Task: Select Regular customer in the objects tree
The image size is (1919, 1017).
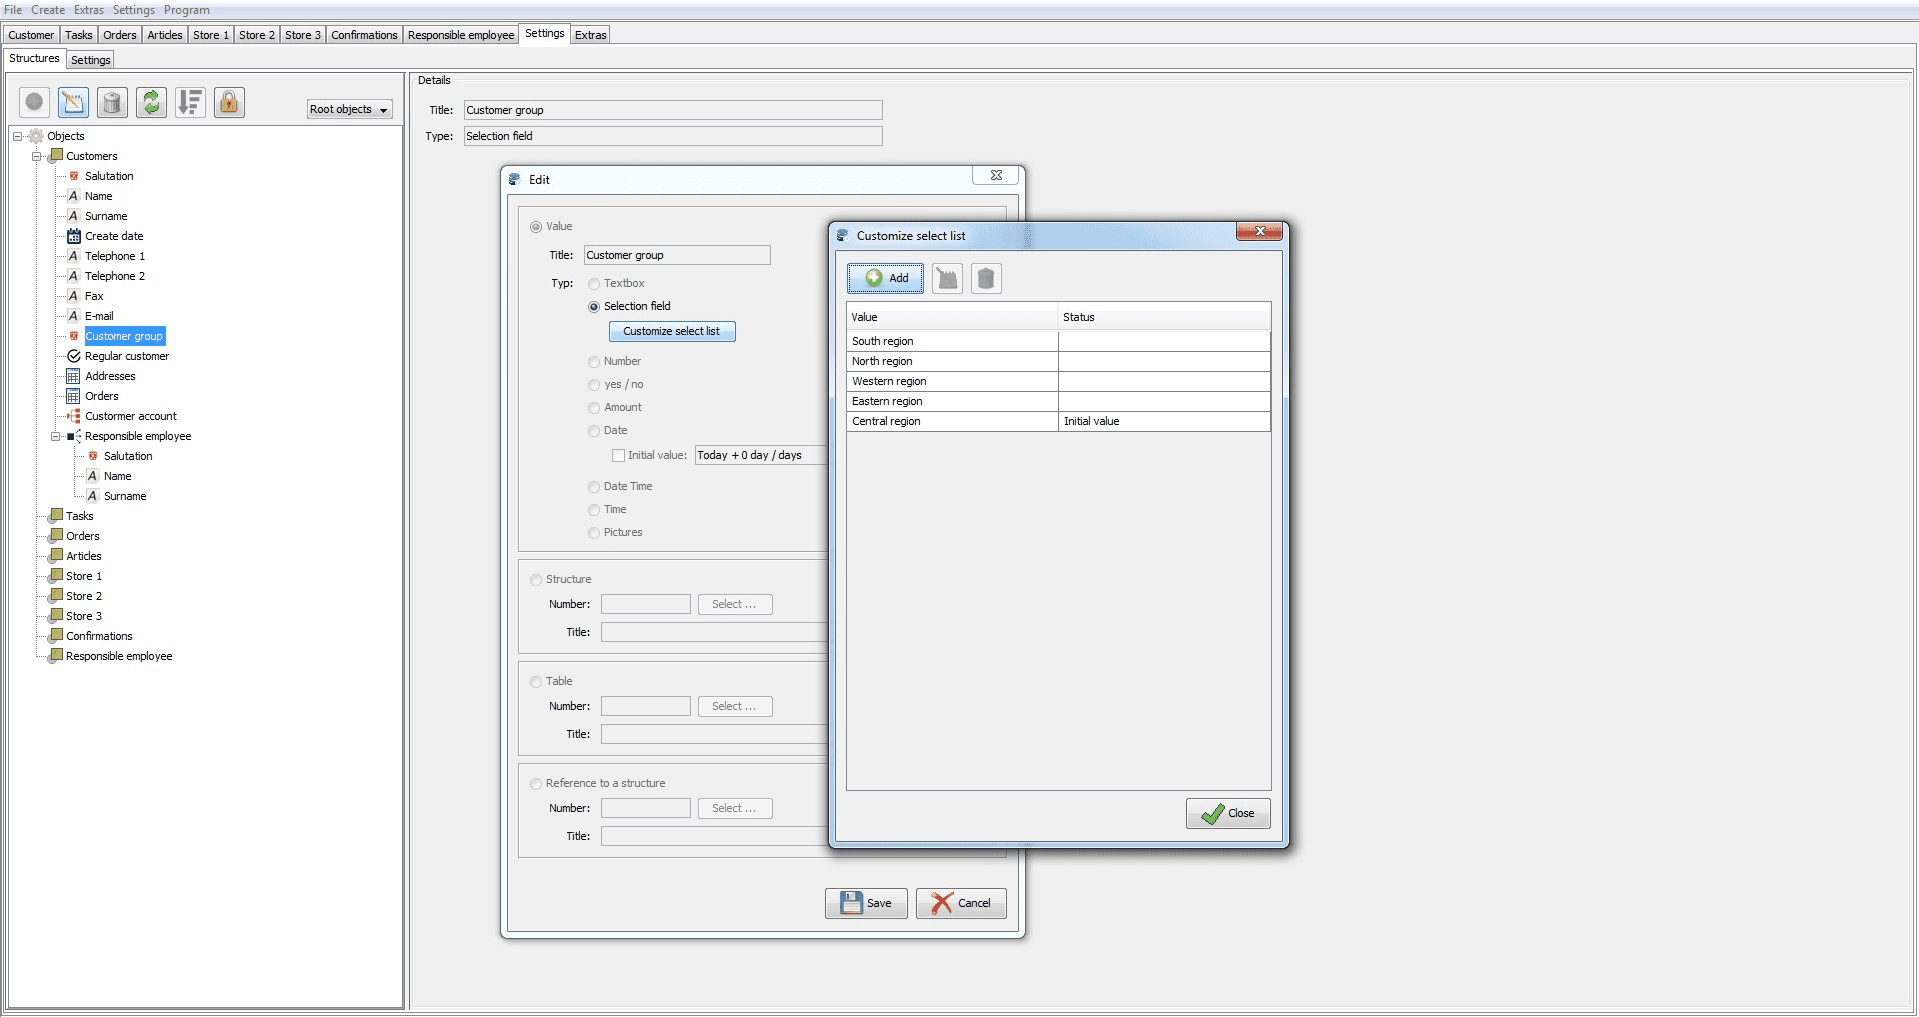Action: pyautogui.click(x=126, y=356)
